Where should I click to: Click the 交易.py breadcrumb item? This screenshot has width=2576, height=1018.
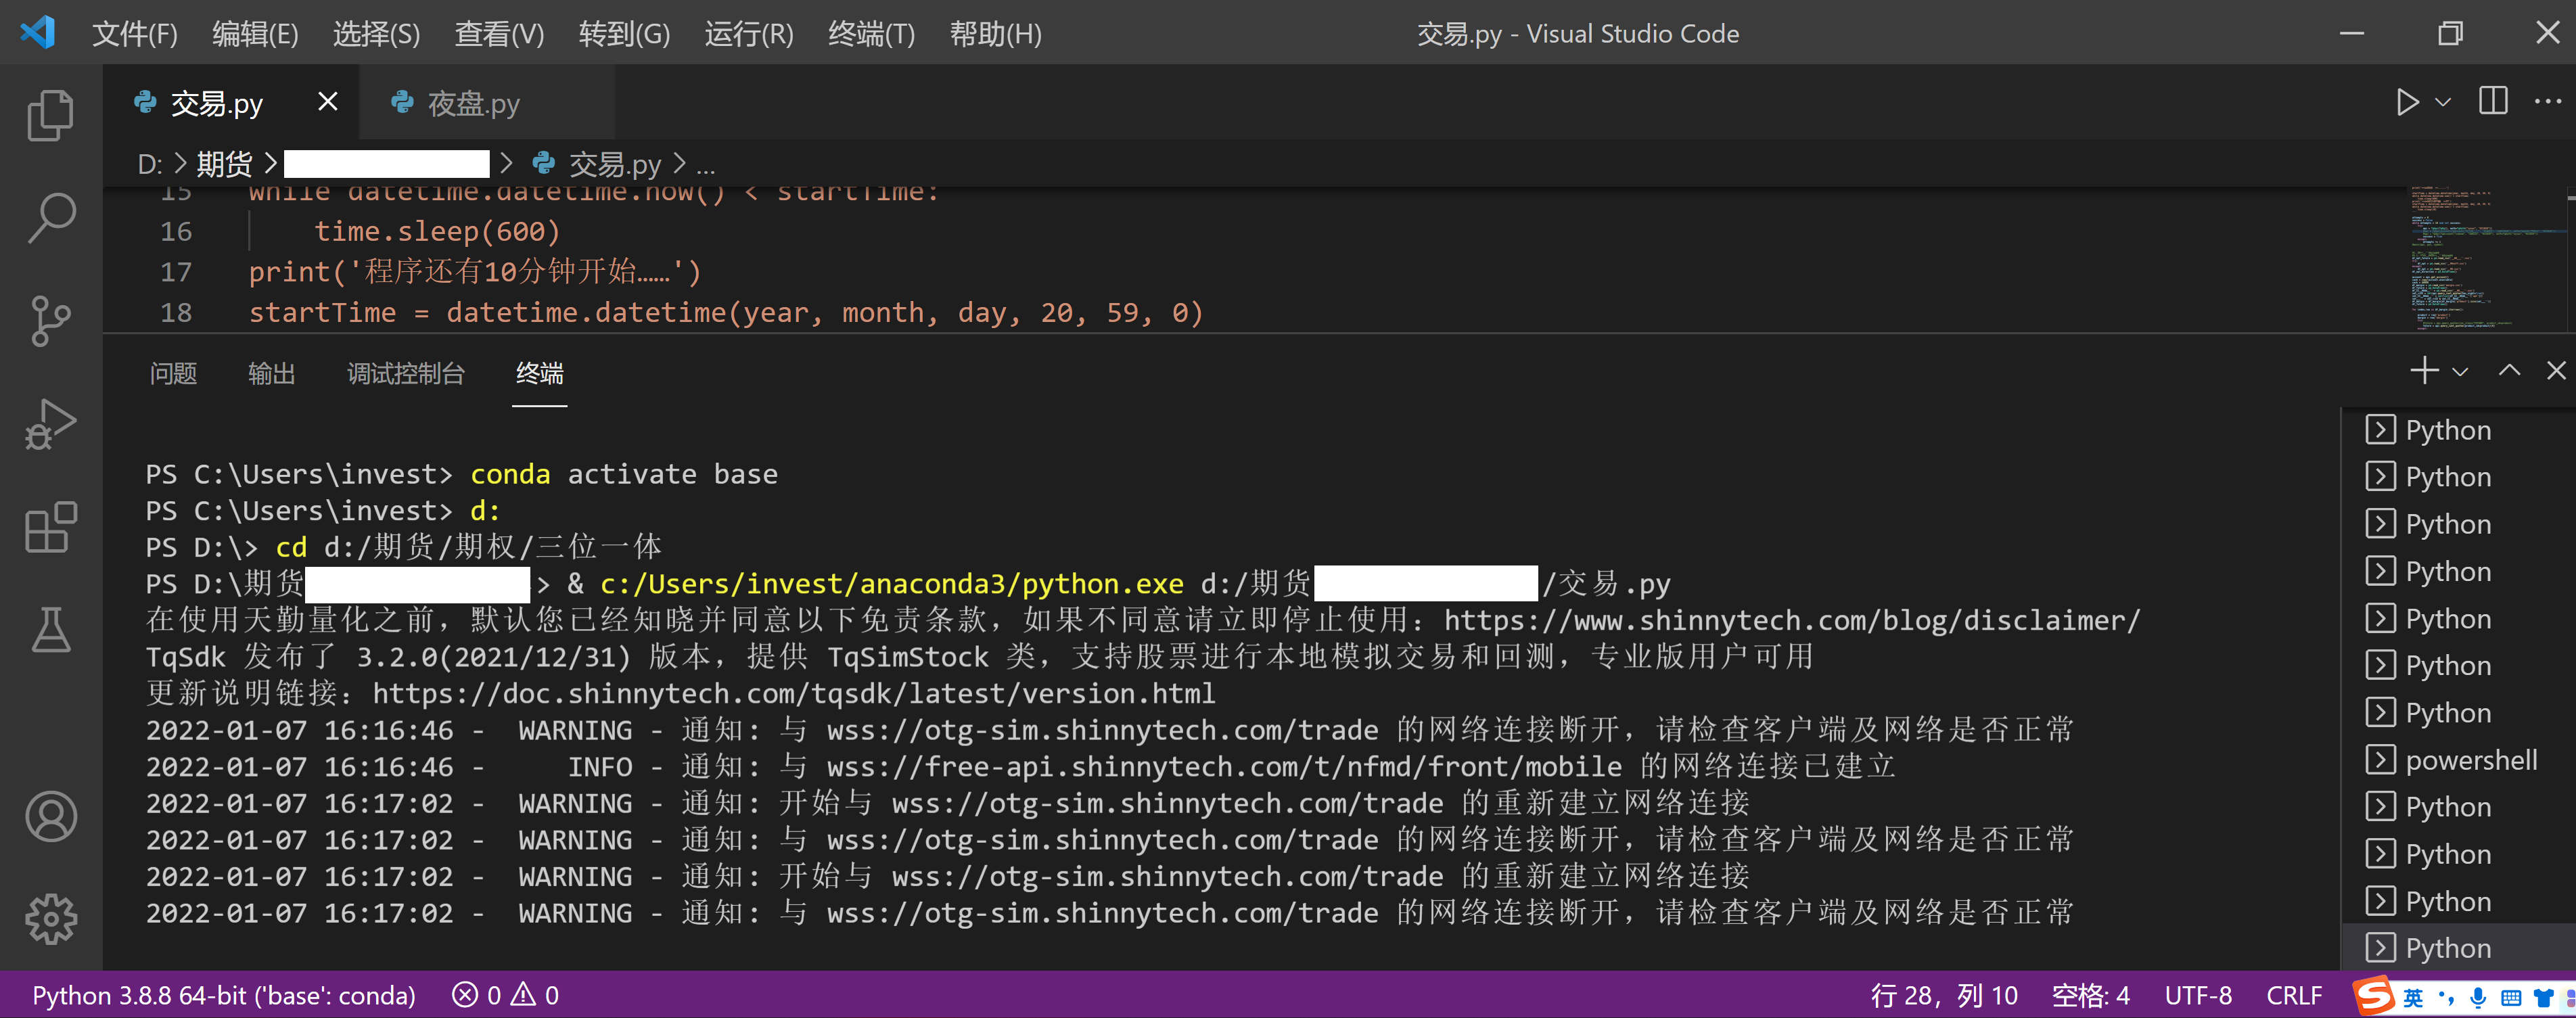coord(615,164)
